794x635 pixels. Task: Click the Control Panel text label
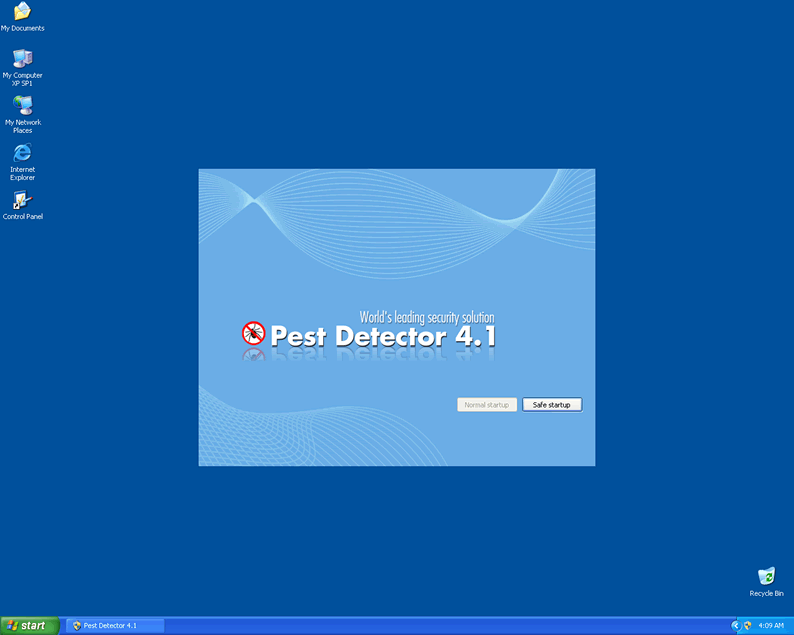tap(23, 217)
